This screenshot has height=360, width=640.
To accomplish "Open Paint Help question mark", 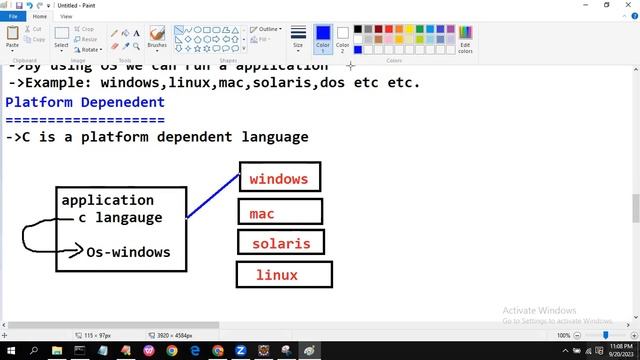I will 635,16.
